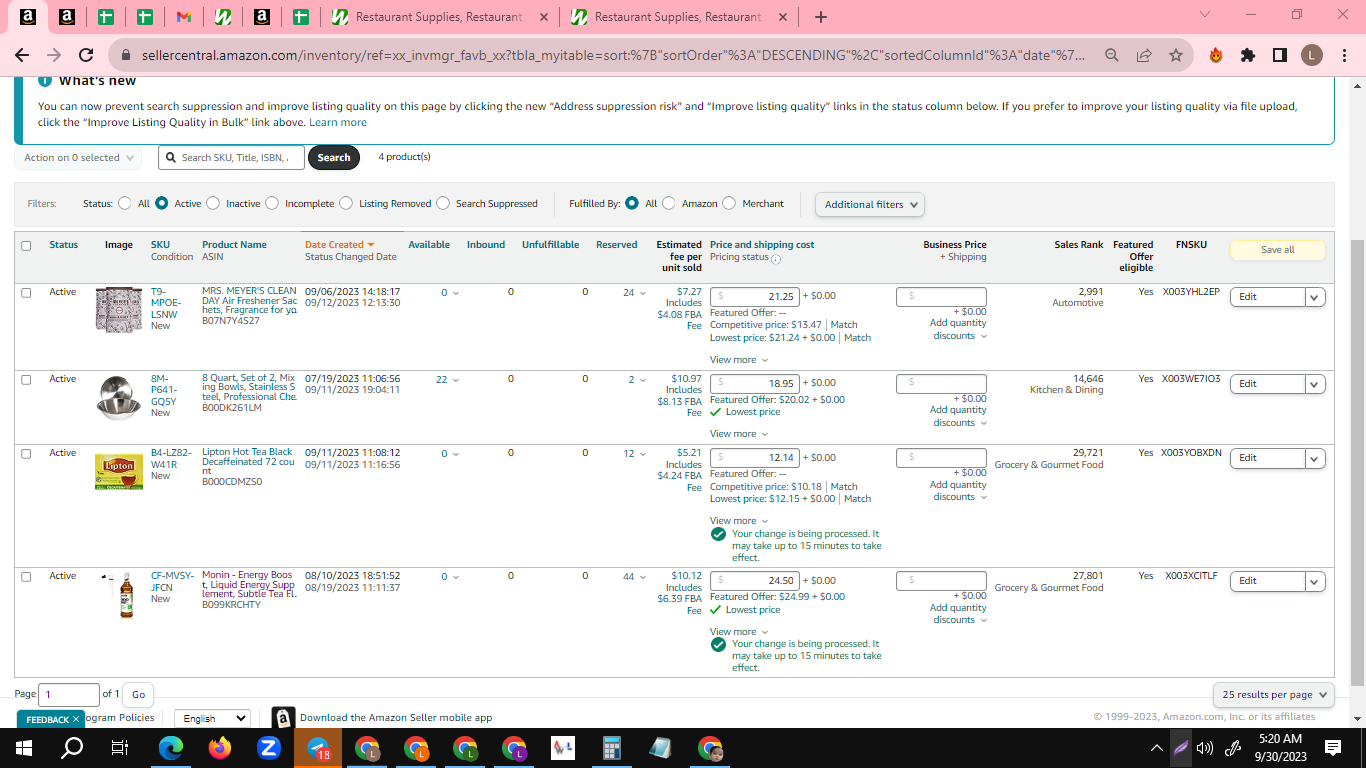
Task: Filter Fulfilled By Amazon
Action: click(669, 203)
